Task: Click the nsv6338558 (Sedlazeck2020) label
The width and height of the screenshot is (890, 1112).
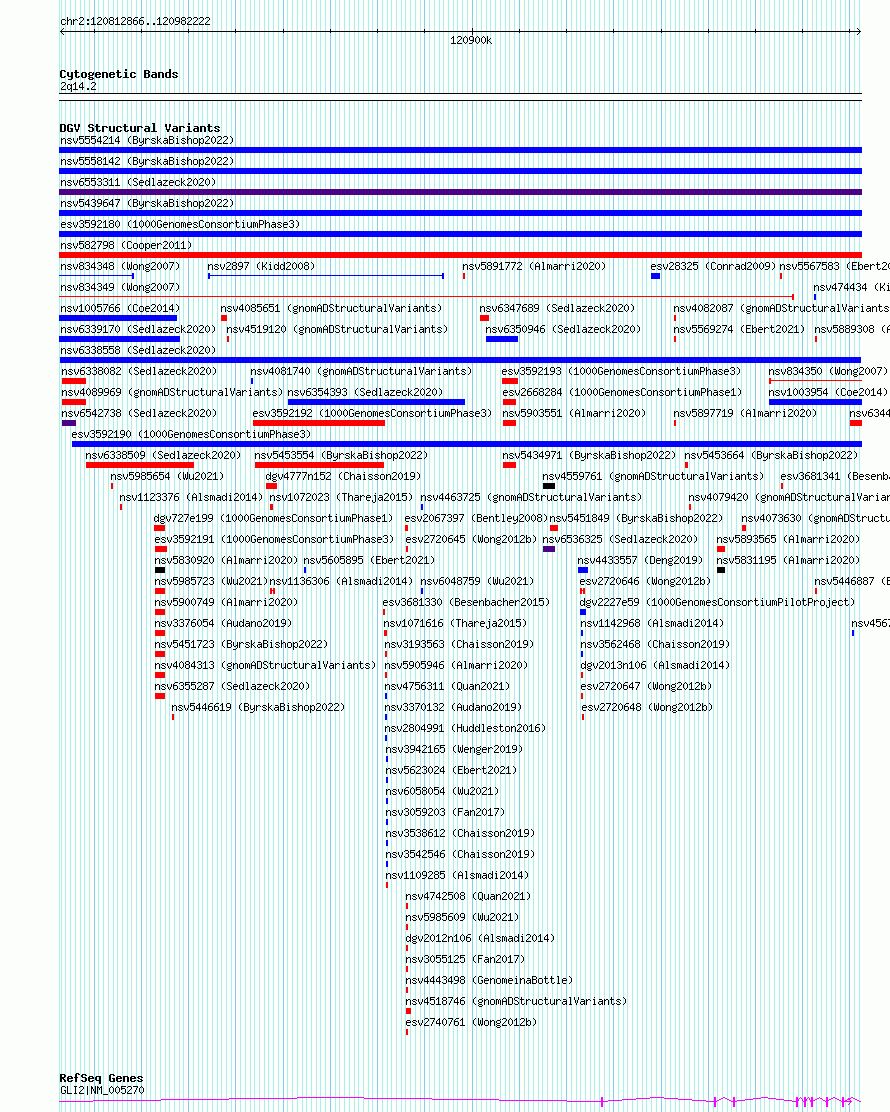Action: click(x=138, y=350)
